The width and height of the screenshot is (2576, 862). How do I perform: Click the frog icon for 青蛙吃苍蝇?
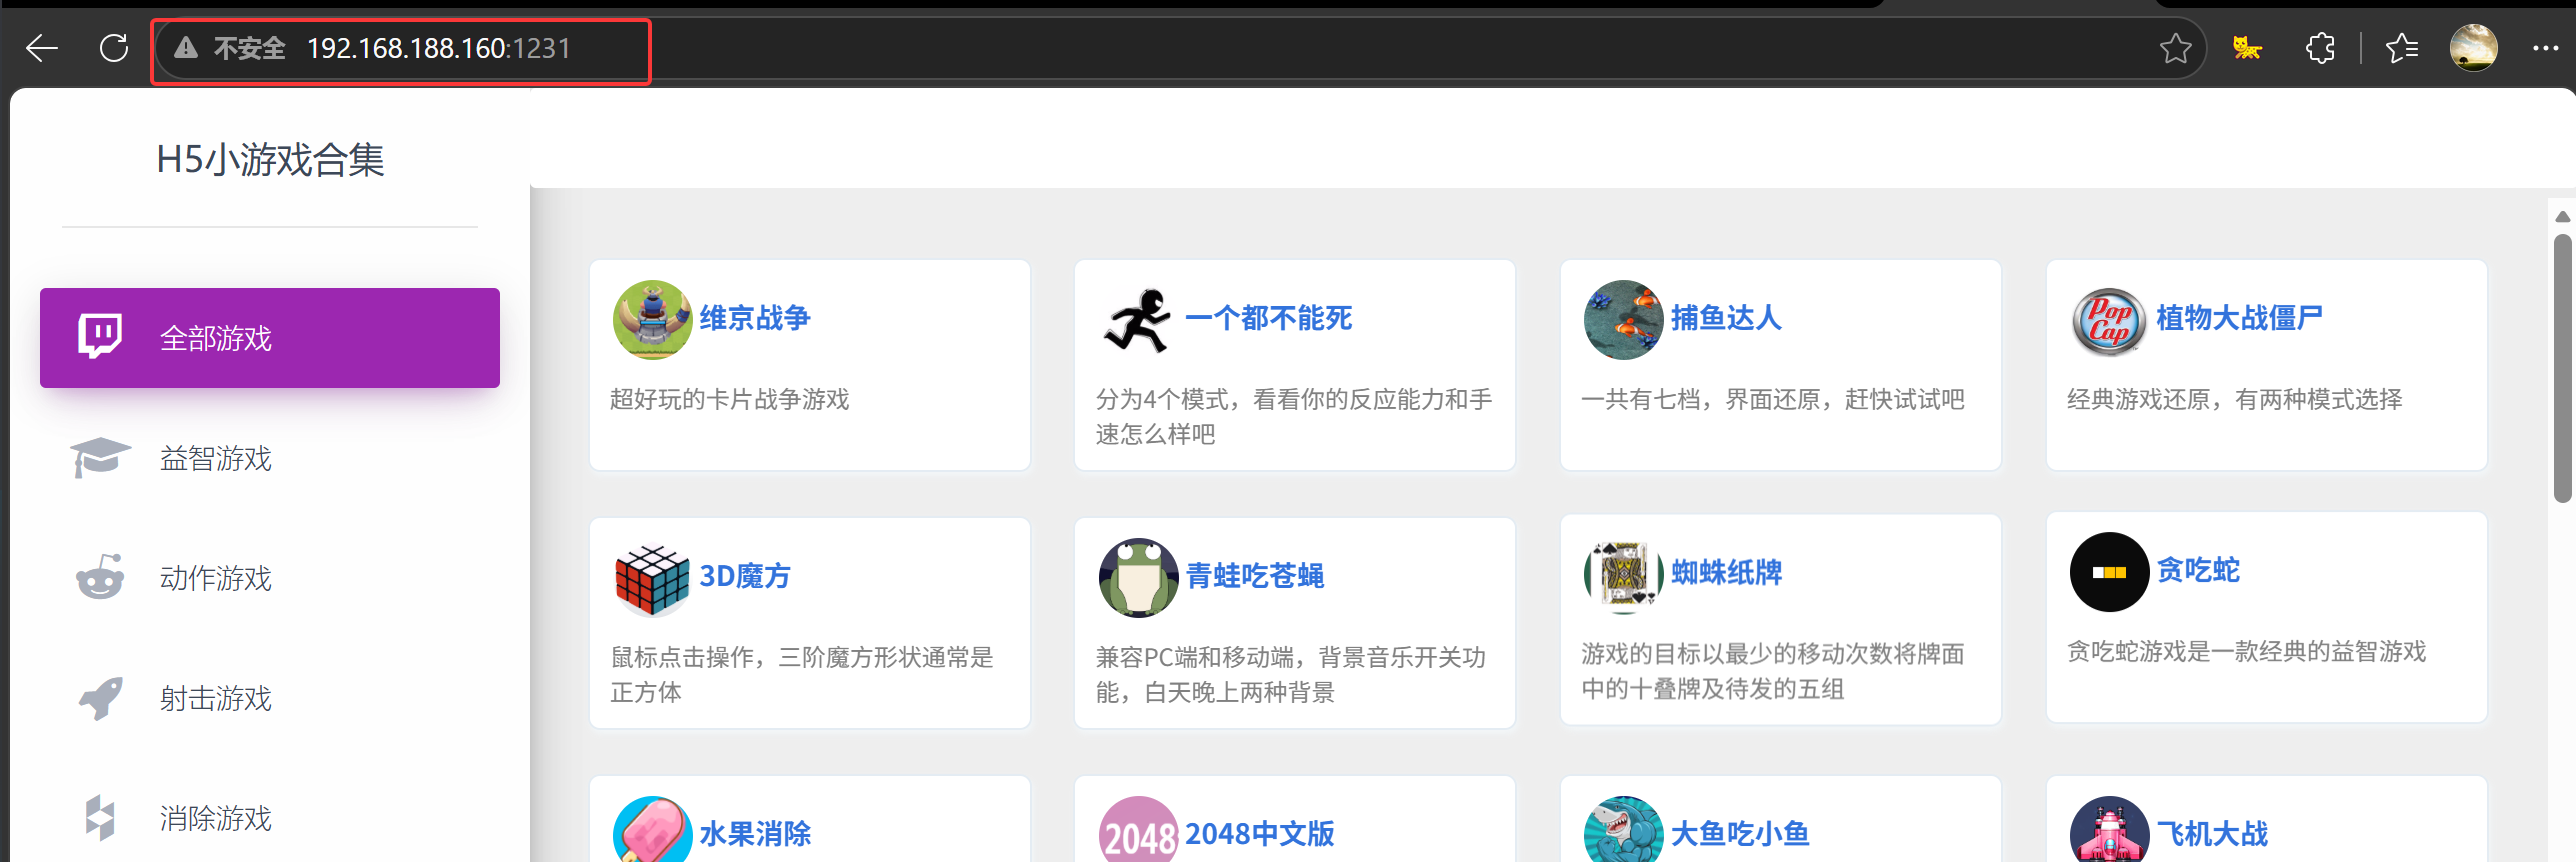coord(1138,578)
